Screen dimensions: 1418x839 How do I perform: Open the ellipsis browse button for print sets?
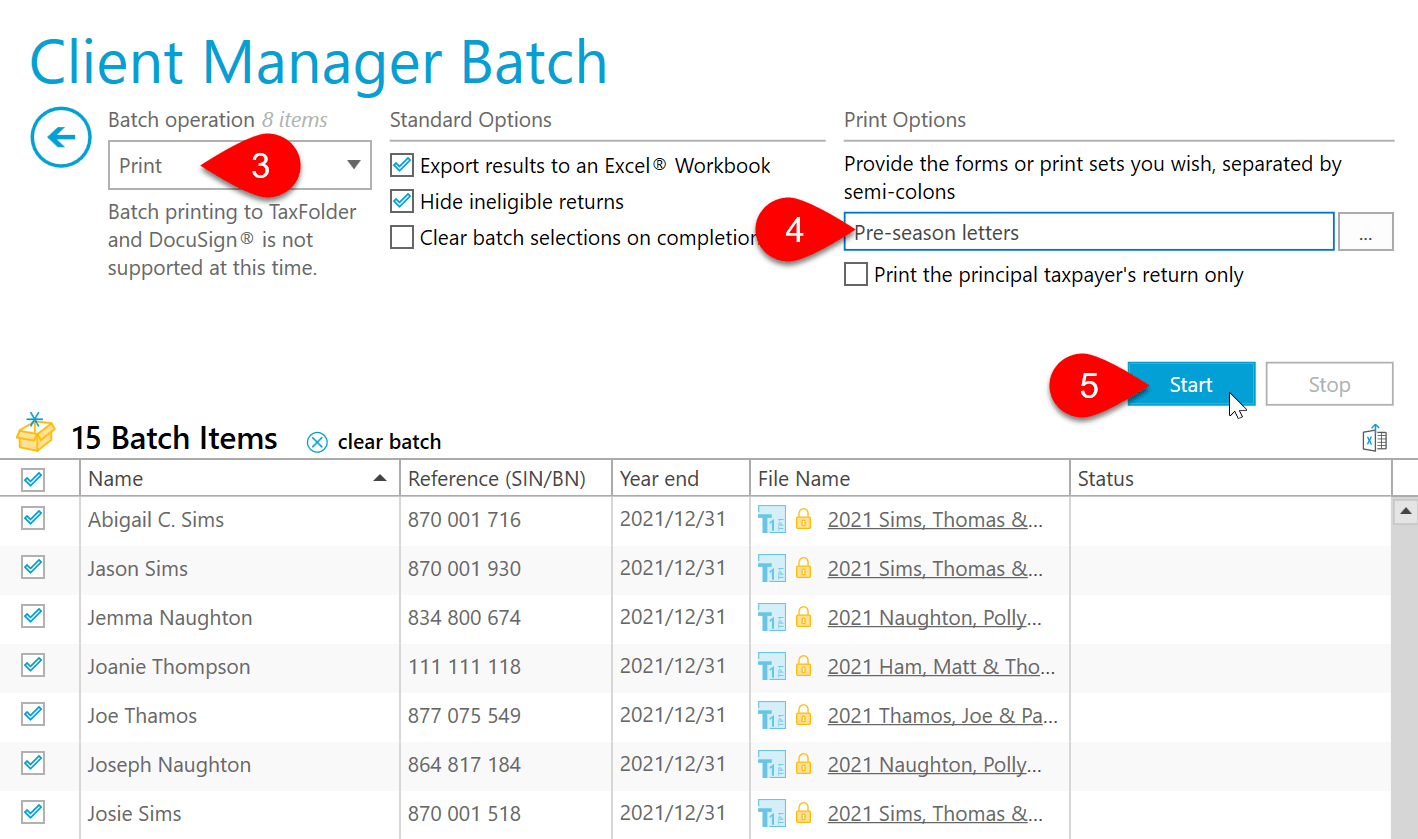(x=1365, y=233)
